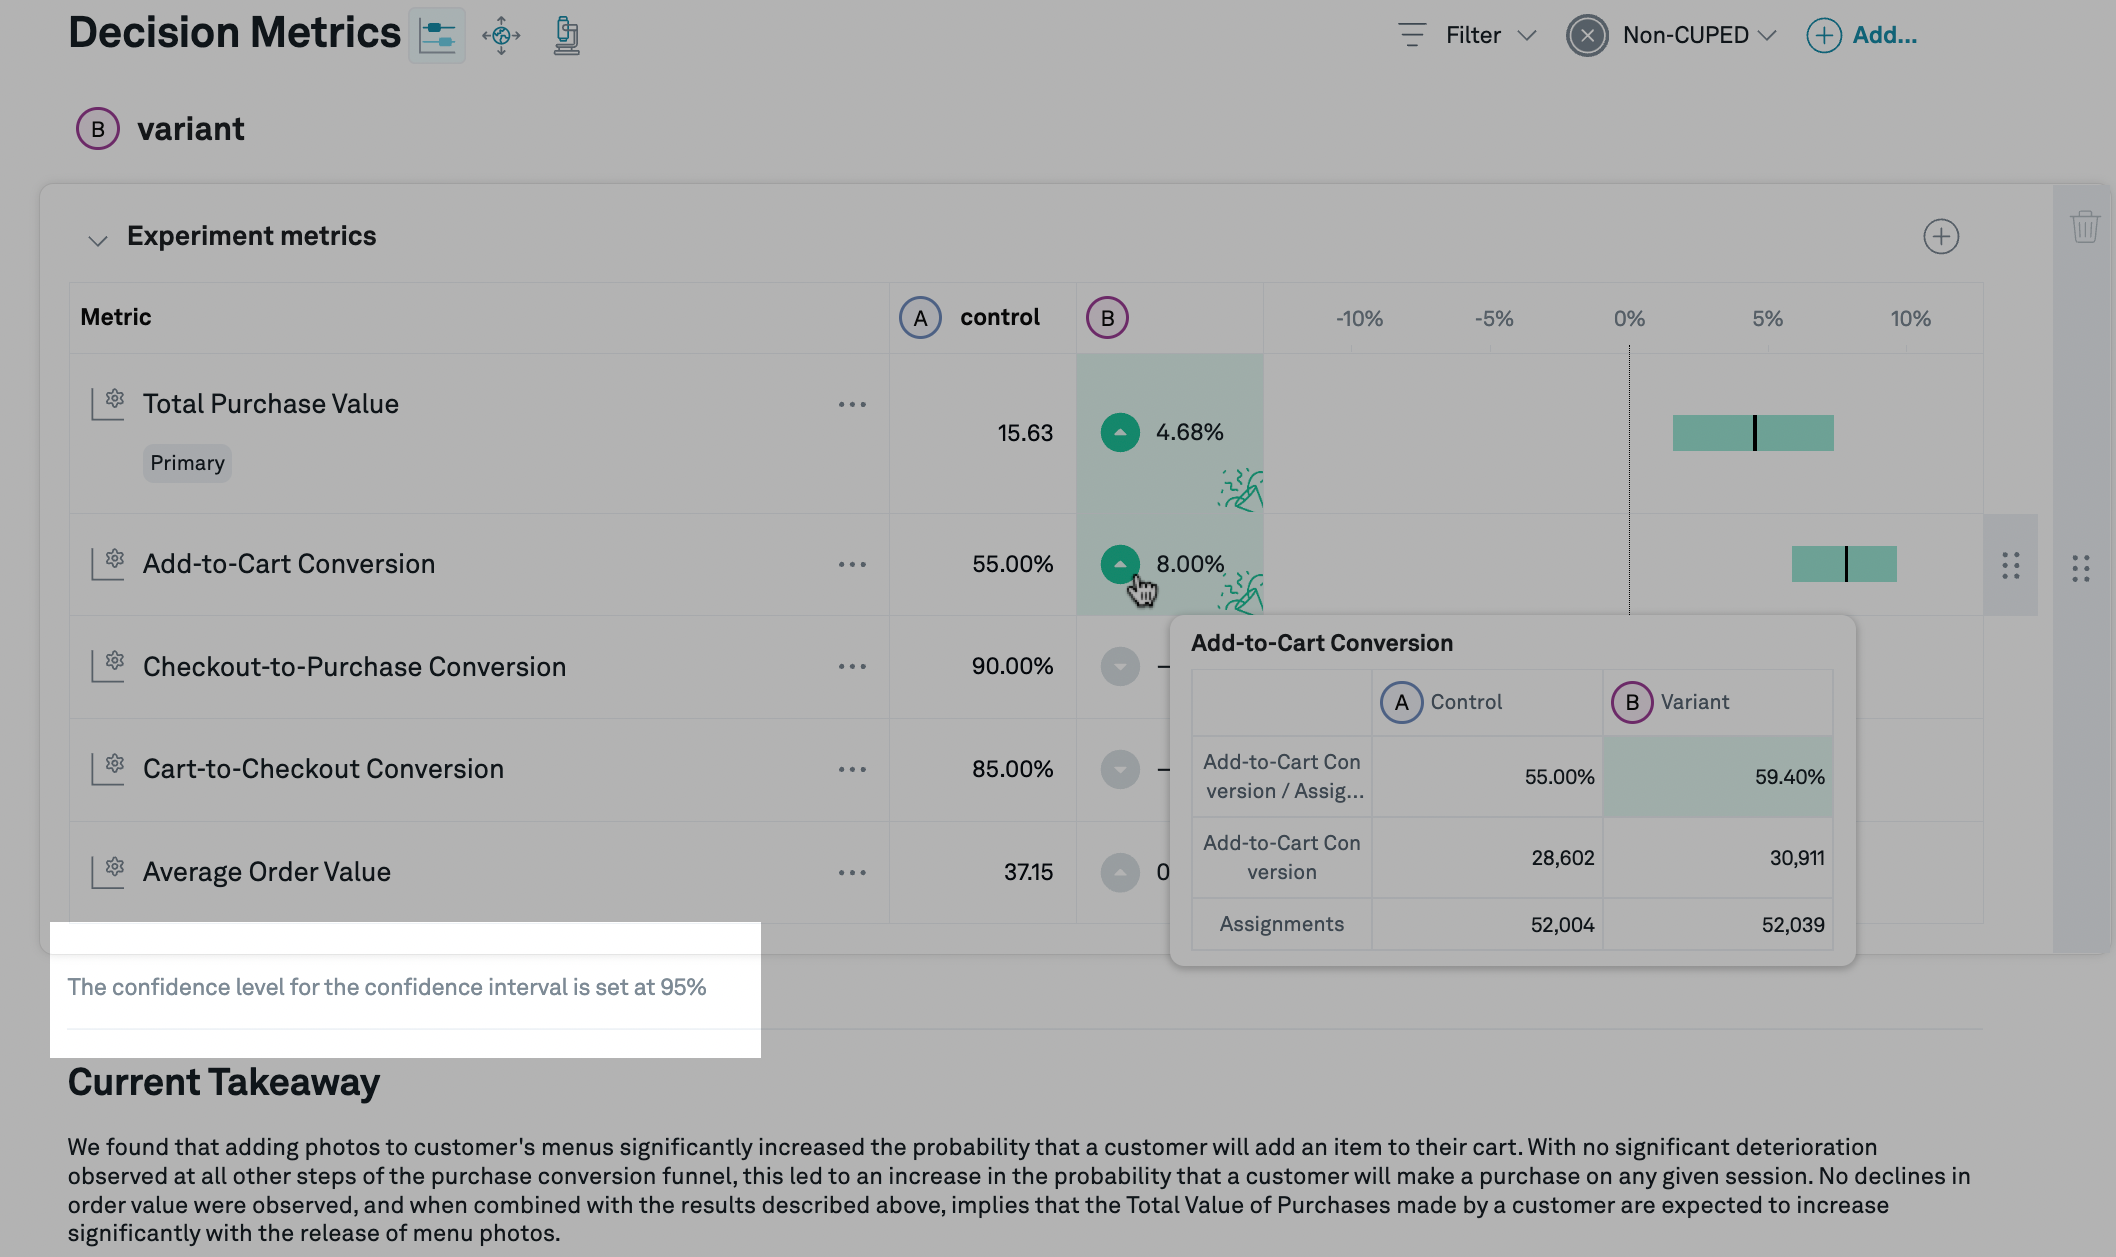Click drag handle beside Add-to-Cart row
The width and height of the screenshot is (2116, 1257).
pos(2010,566)
